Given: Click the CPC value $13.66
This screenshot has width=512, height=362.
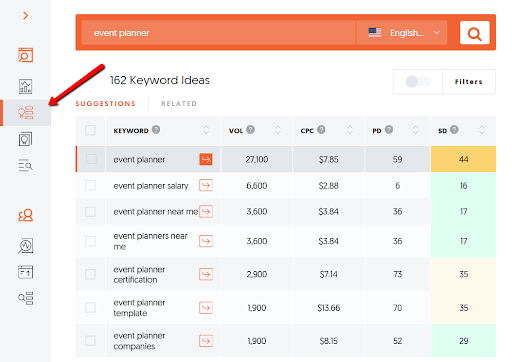Looking at the screenshot, I should click(x=329, y=308).
